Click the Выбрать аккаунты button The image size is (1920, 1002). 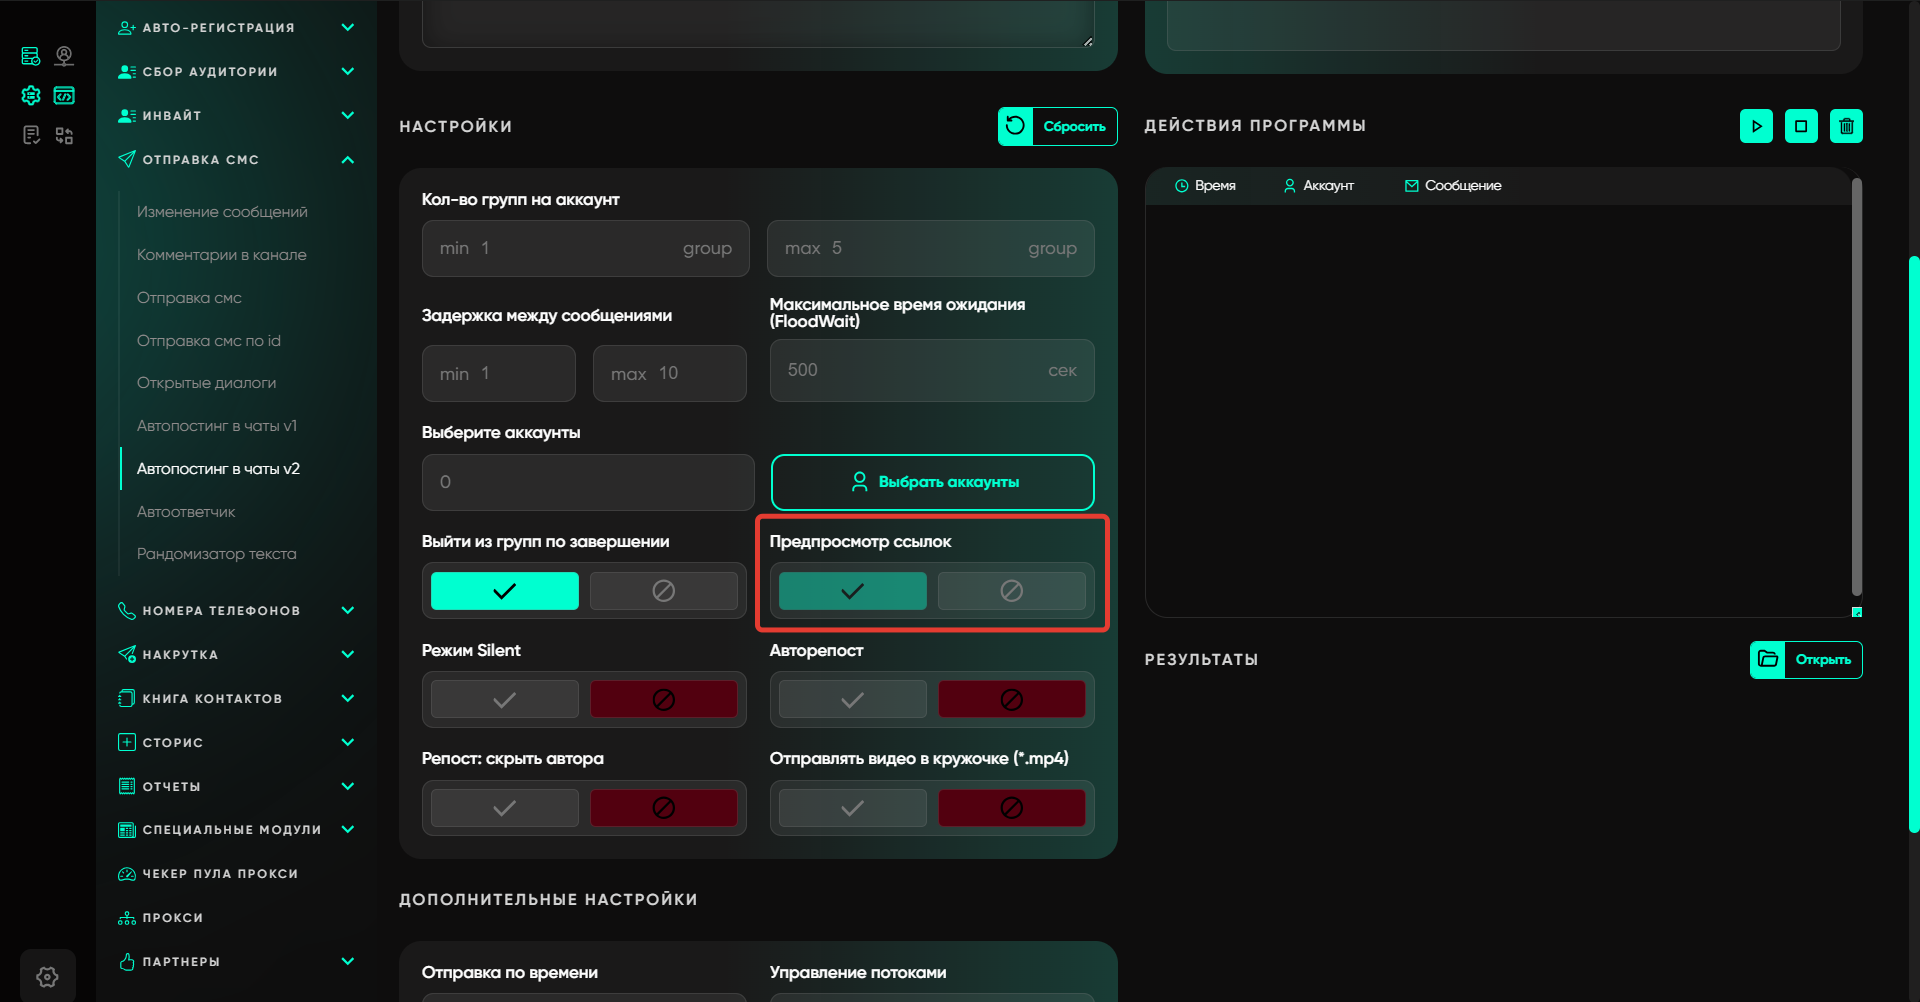(932, 482)
